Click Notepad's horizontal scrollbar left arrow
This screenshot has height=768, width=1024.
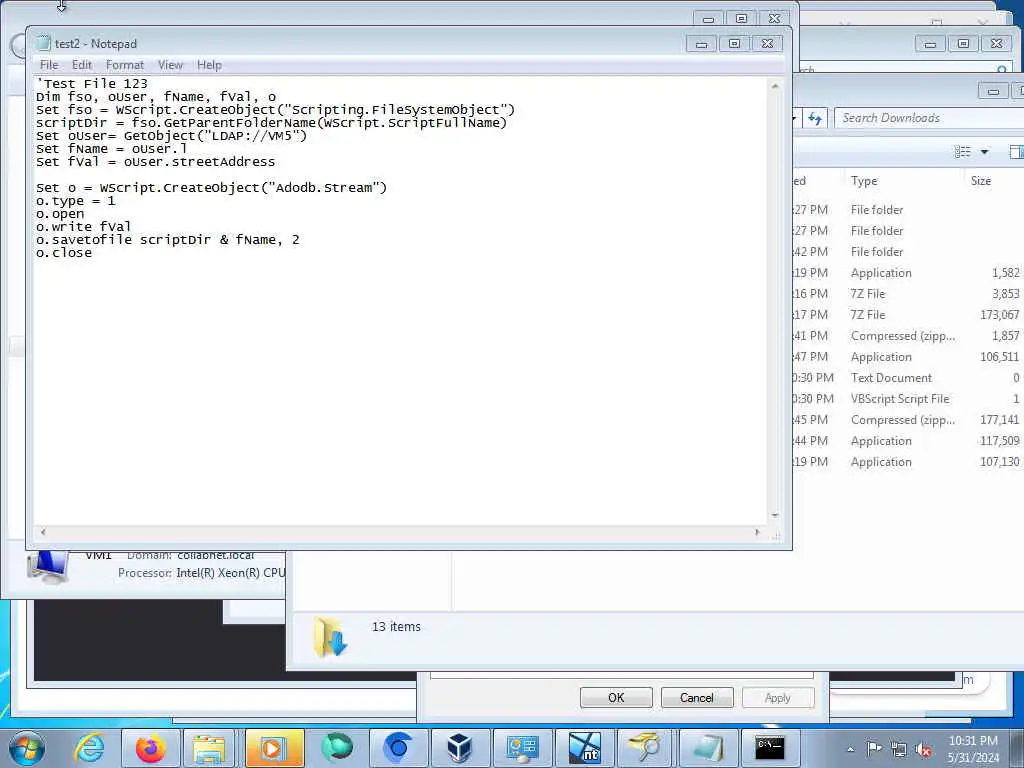coord(43,532)
